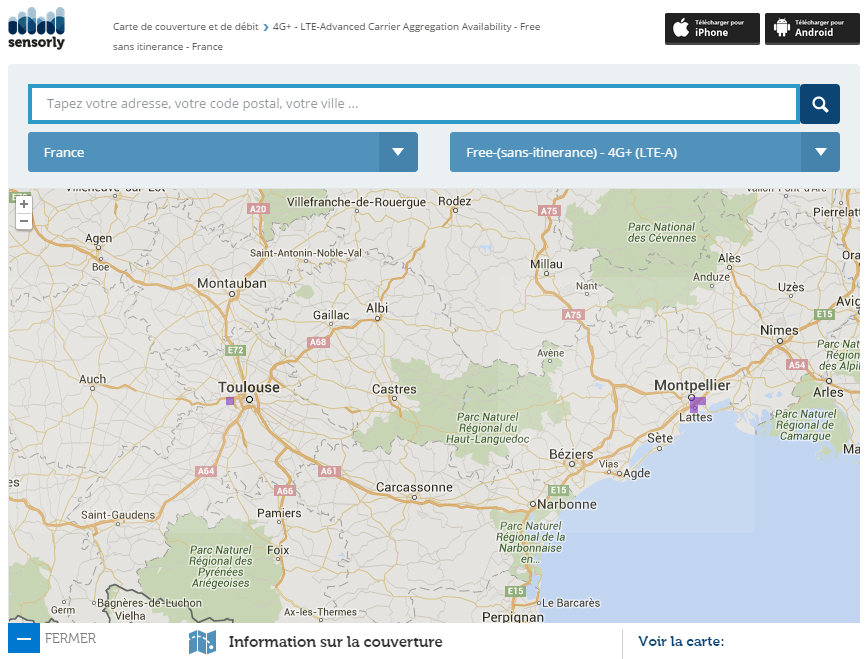The image size is (866, 659).
Task: Click the Carcassonne city label on the map
Action: coord(414,487)
